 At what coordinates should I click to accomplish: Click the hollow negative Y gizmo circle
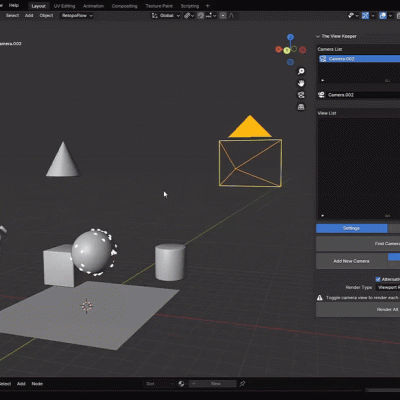coord(294,49)
